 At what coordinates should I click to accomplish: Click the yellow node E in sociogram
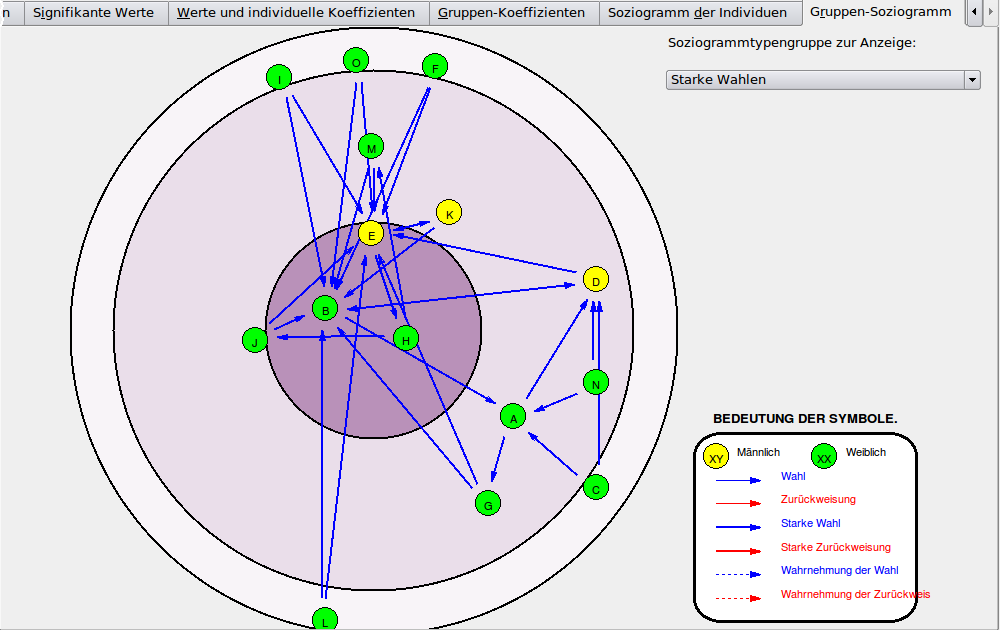click(x=371, y=234)
